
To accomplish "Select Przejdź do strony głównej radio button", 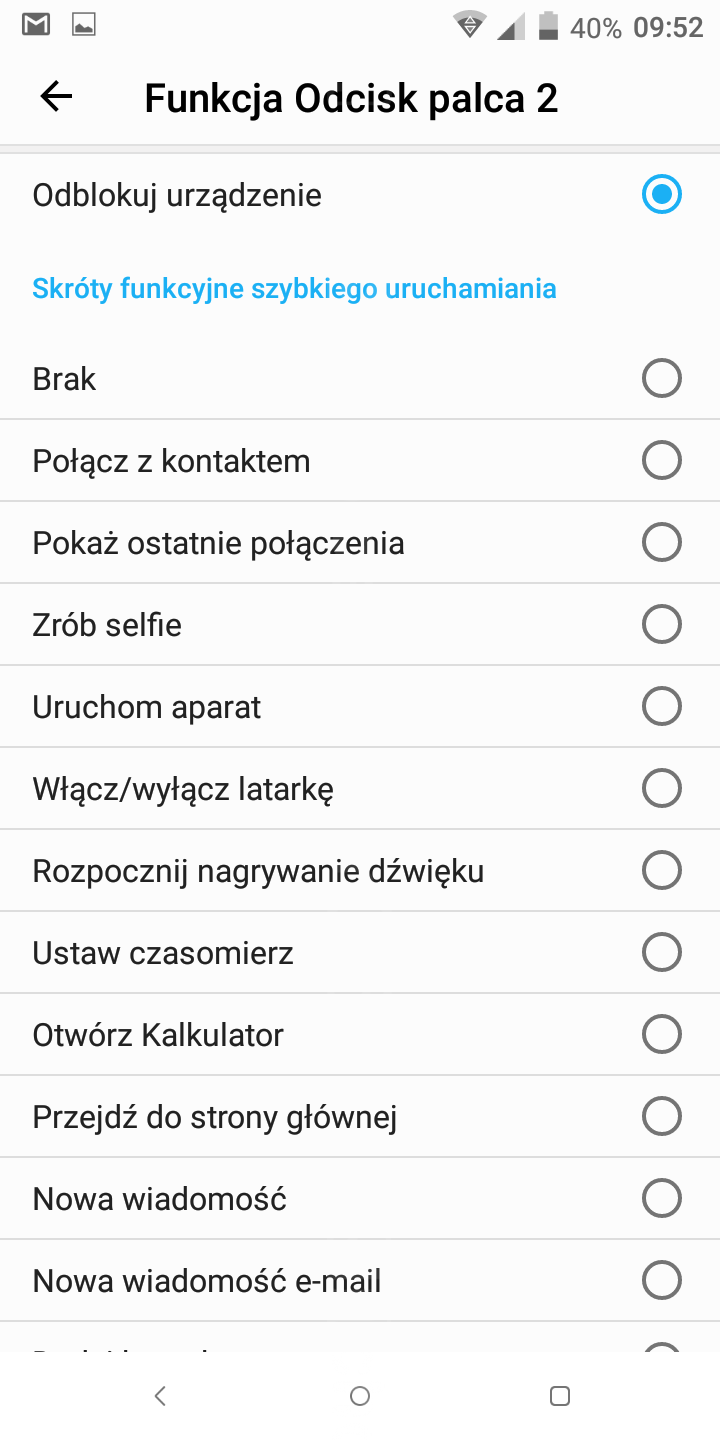I will coord(661,1117).
